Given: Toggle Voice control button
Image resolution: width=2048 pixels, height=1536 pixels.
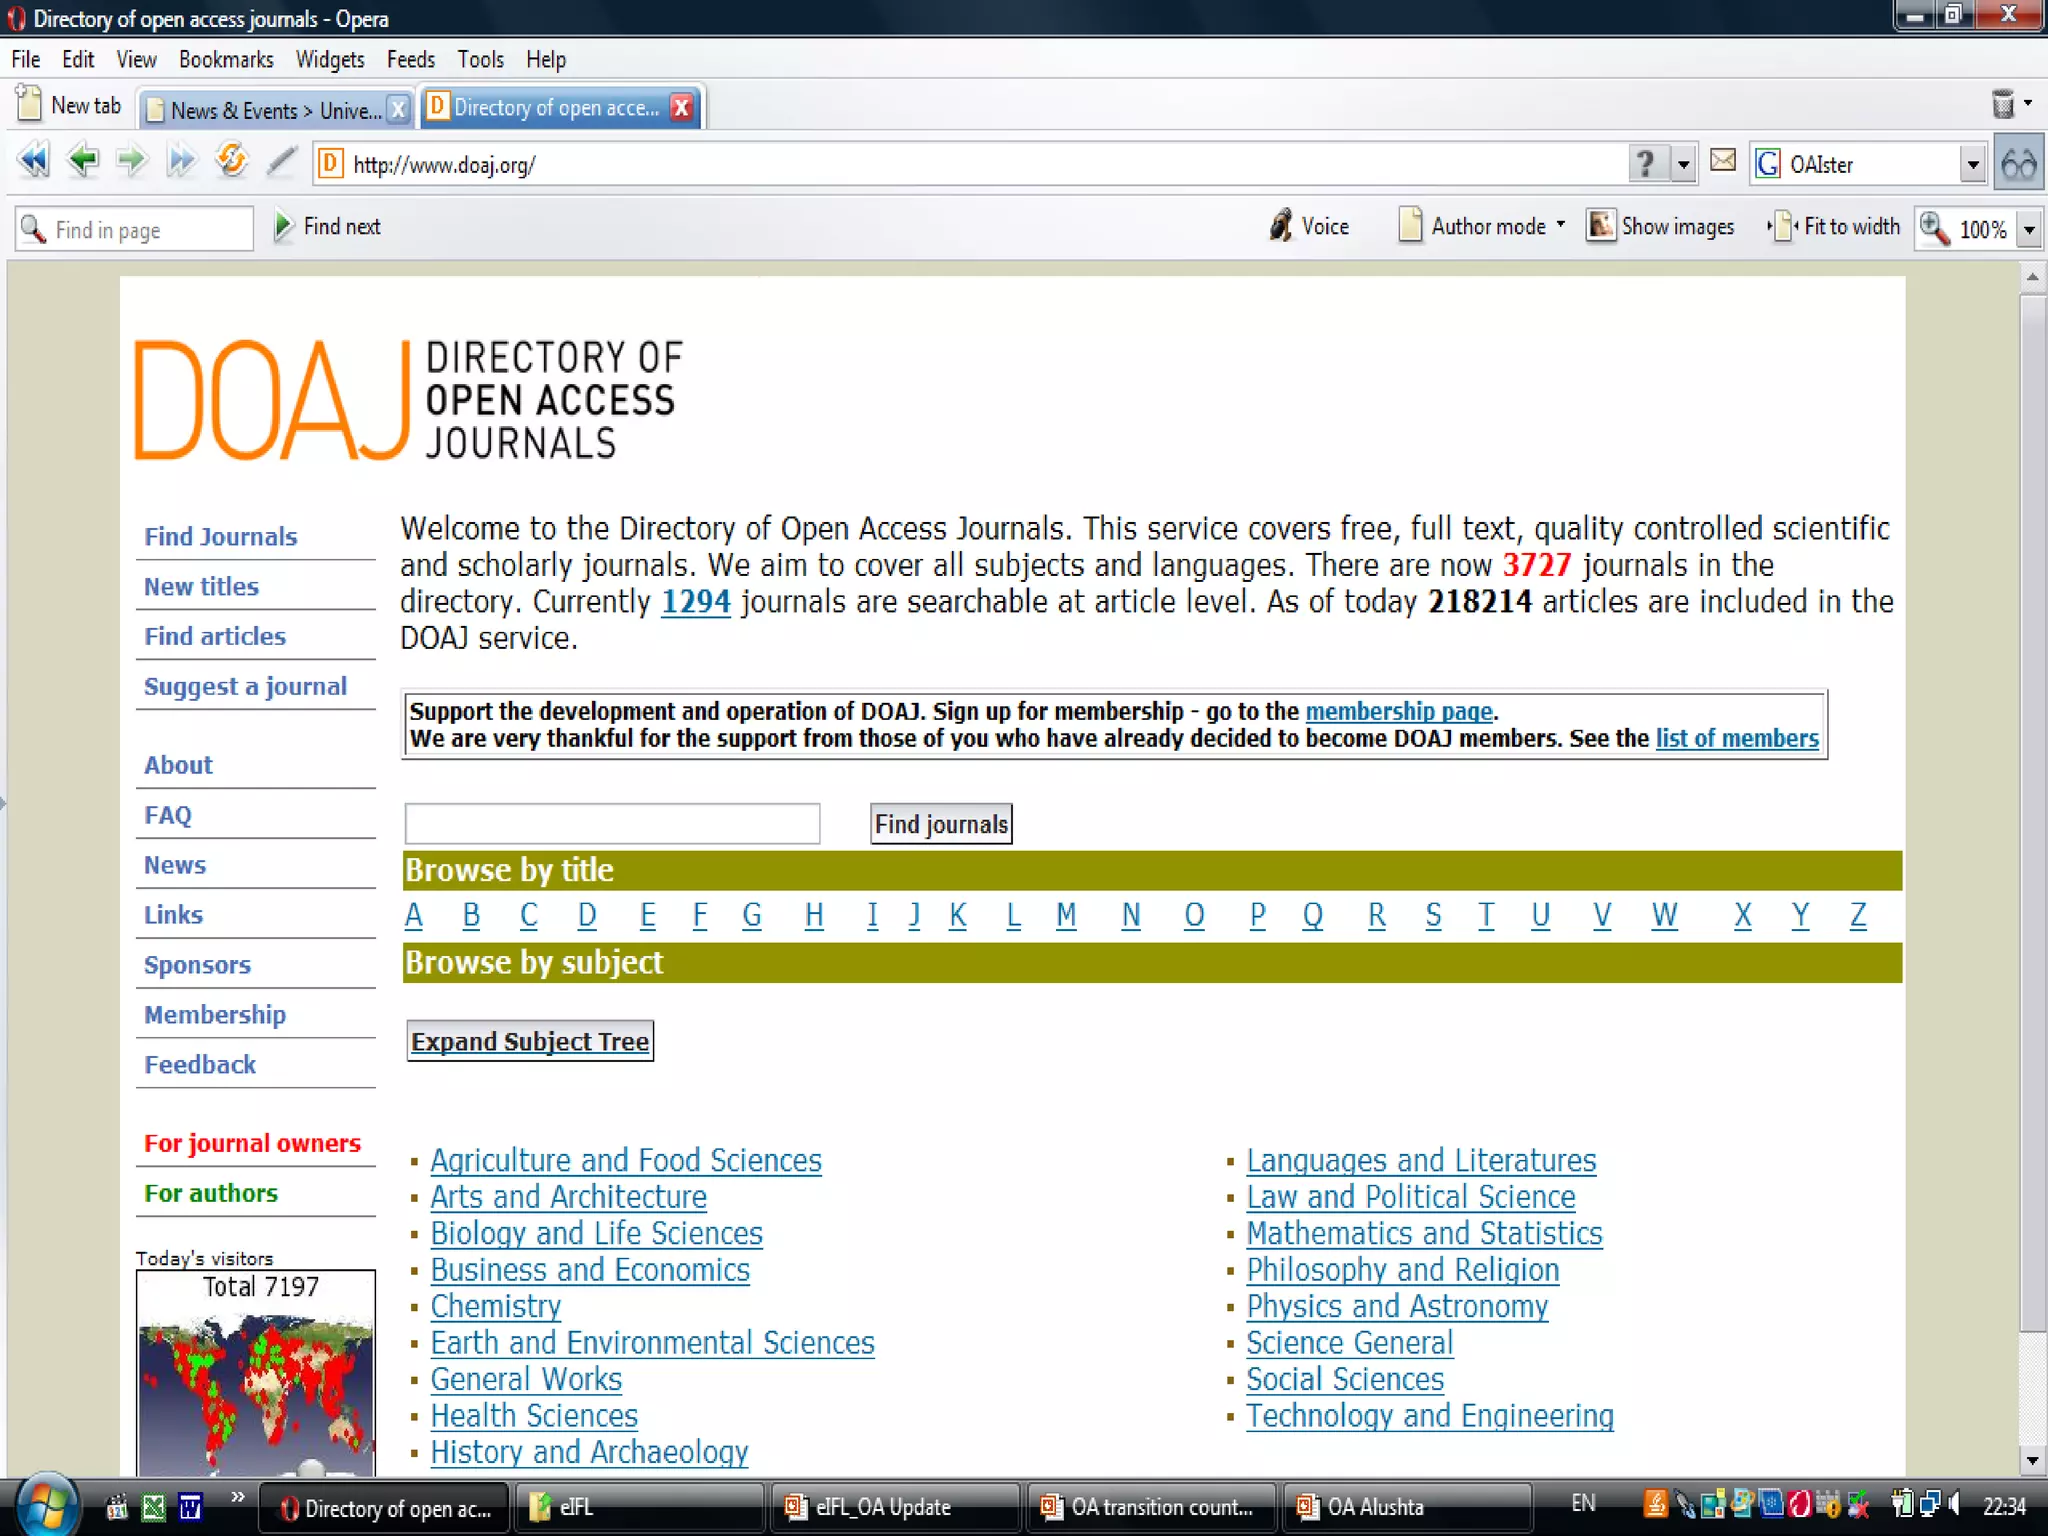Looking at the screenshot, I should click(1309, 226).
